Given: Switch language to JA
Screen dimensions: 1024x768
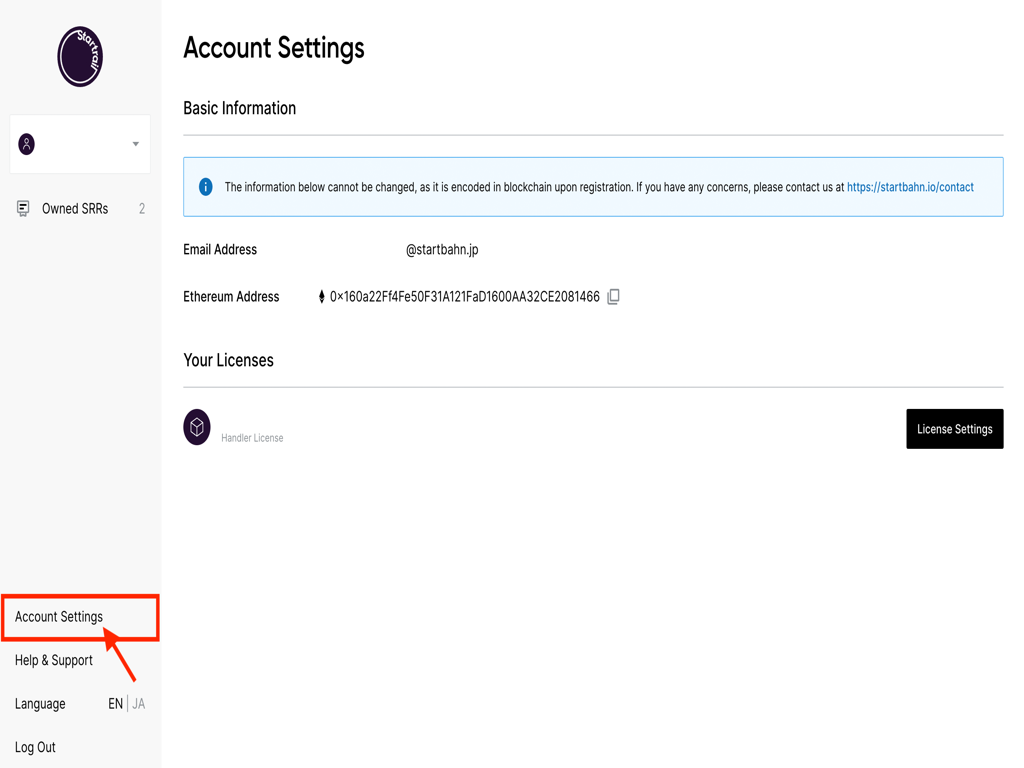Looking at the screenshot, I should point(139,704).
